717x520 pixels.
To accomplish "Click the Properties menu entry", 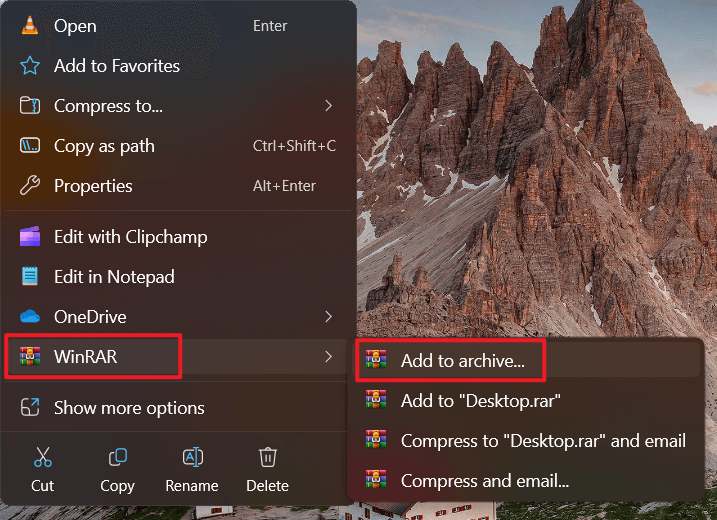I will (x=93, y=186).
